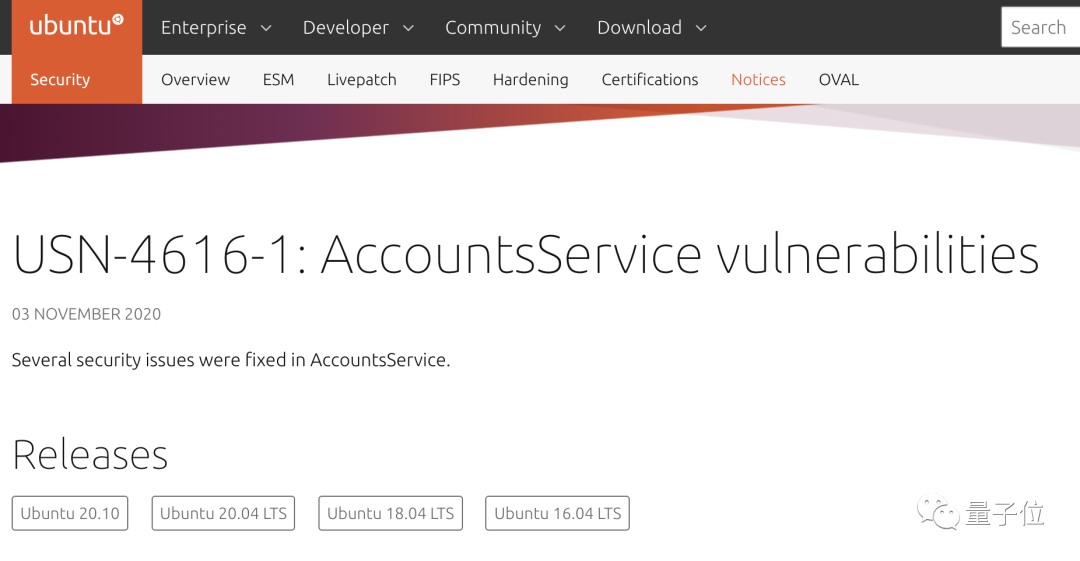1080x561 pixels.
Task: Select the Notices tab
Action: click(x=758, y=79)
